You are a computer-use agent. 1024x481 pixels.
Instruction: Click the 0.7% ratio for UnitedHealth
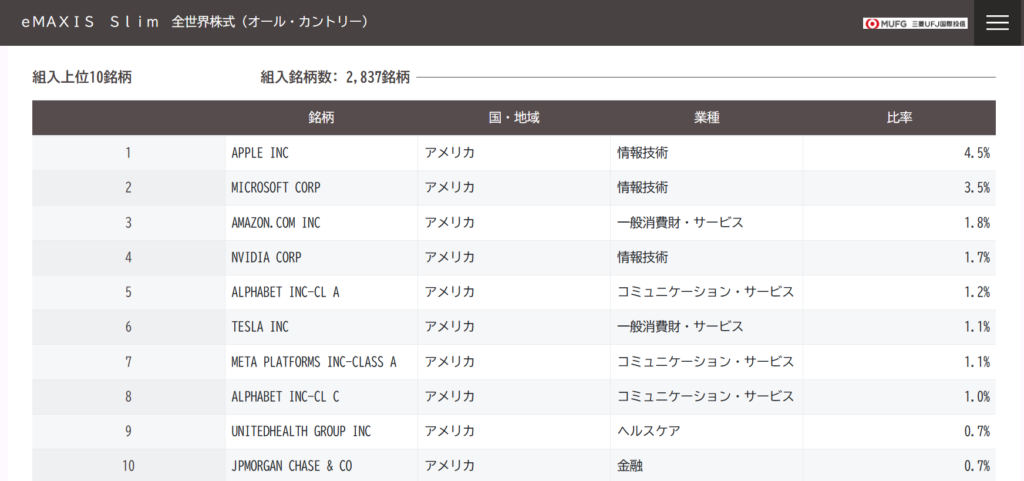(977, 431)
